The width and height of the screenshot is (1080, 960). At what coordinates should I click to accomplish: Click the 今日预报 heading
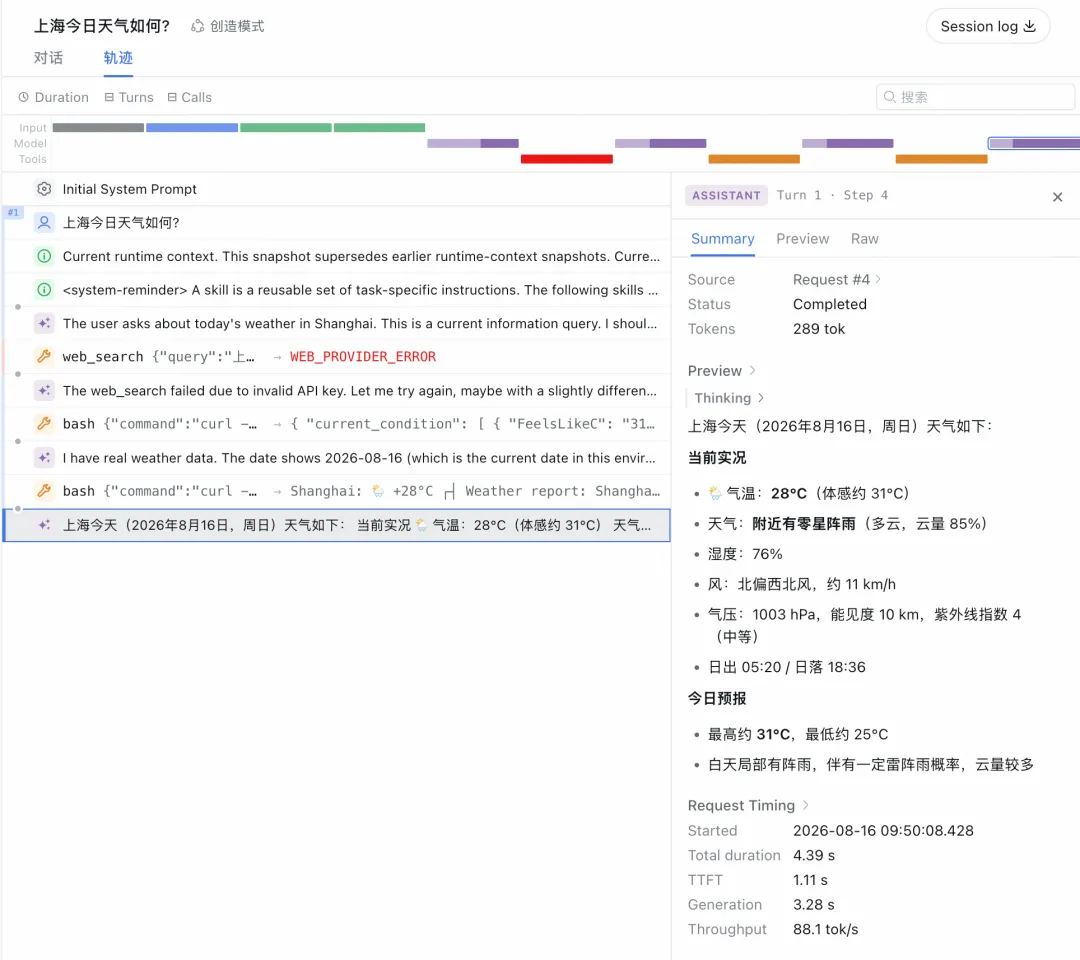tap(717, 698)
